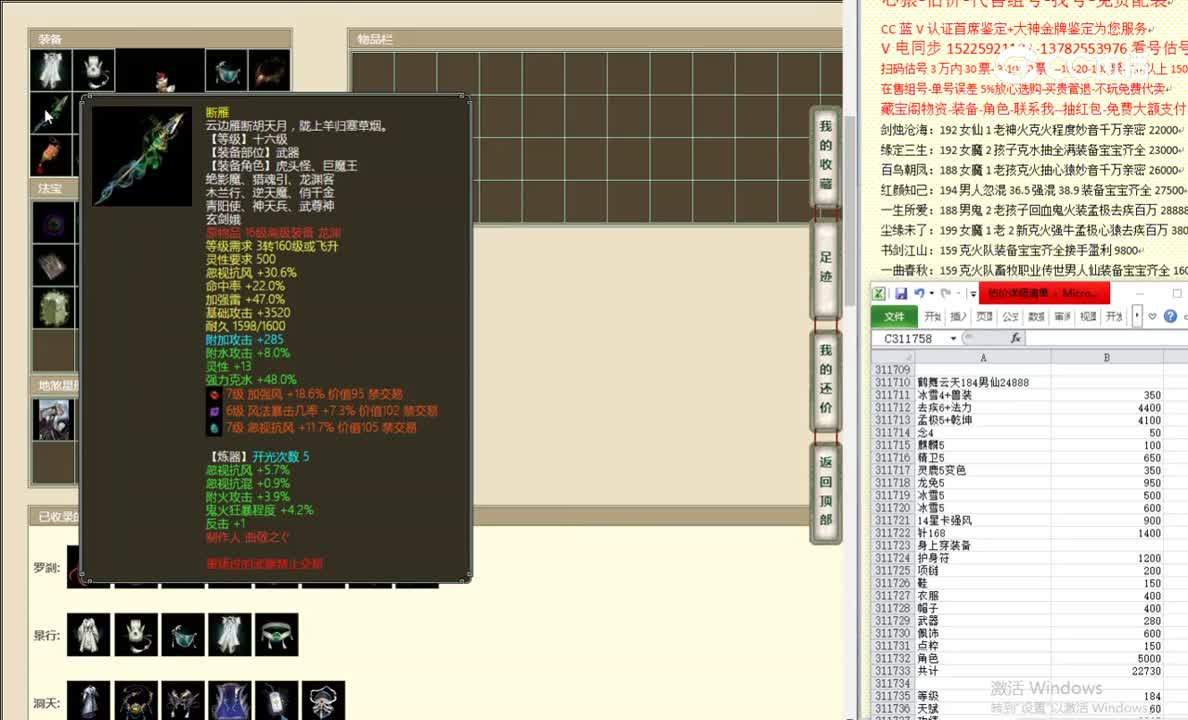Select the fourth icon, glowing robe, in 景行 row
This screenshot has width=1188, height=720.
230,634
